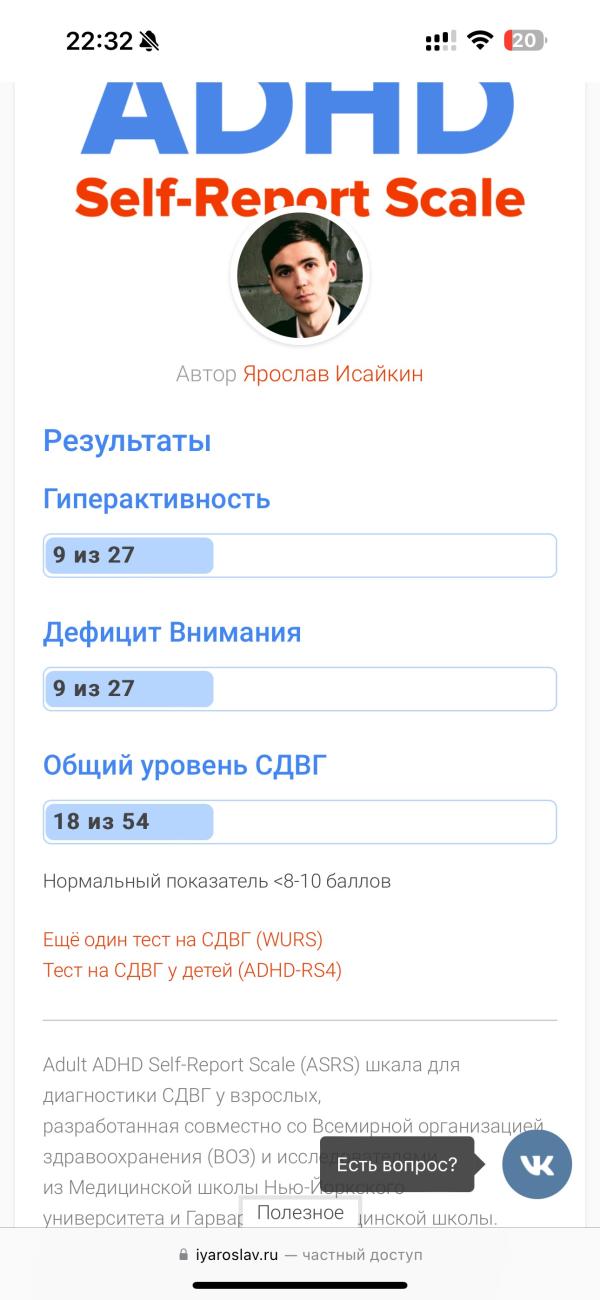Tap the Результаты heading
This screenshot has width=600, height=1300.
click(x=127, y=441)
